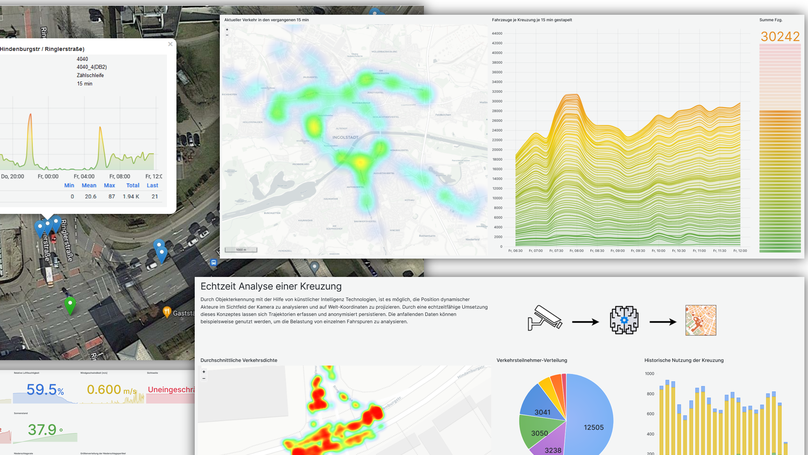The height and width of the screenshot is (455, 808).
Task: Zoom in on the Durchschnittliche Verkehrsdichte map
Action: (204, 373)
